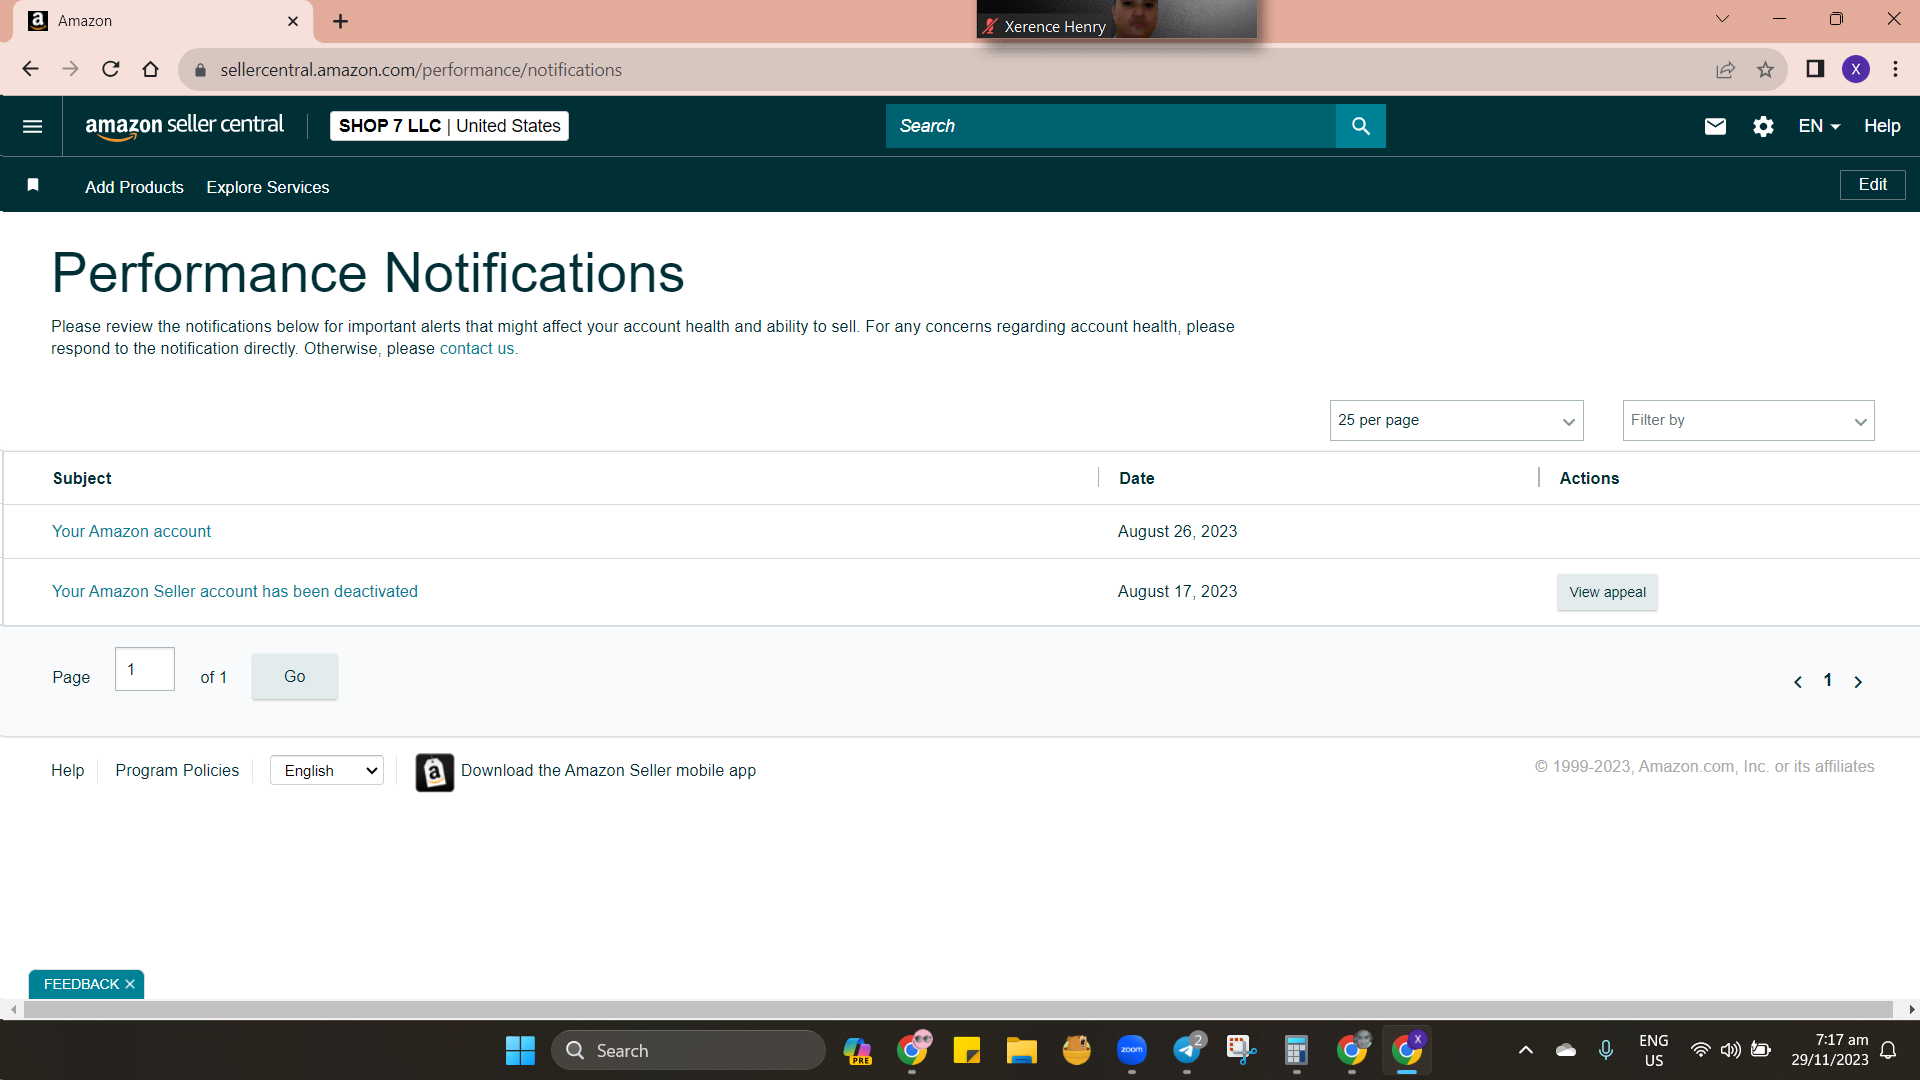Click the contact us link
This screenshot has height=1080, width=1920.
pyautogui.click(x=477, y=349)
